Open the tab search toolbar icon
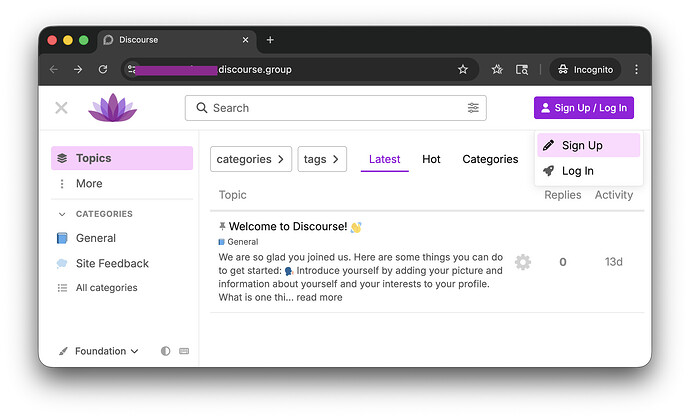This screenshot has width=690, height=417. coord(522,70)
